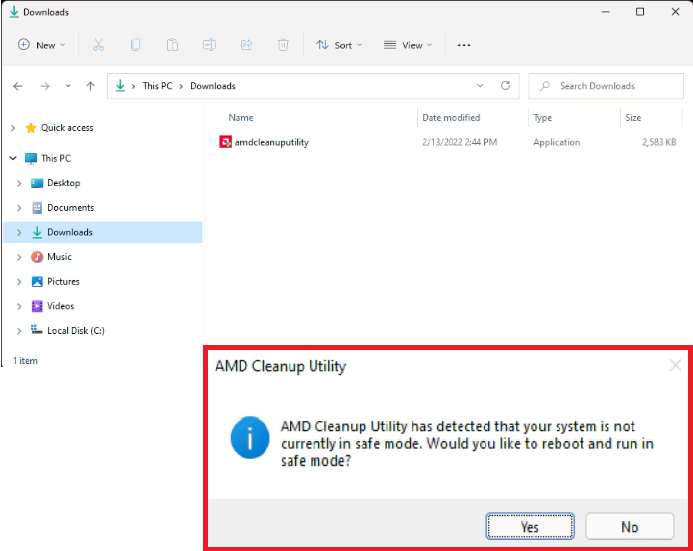Viewport: 693px width, 551px height.
Task: Open recent locations dropdown arrow
Action: (68, 86)
